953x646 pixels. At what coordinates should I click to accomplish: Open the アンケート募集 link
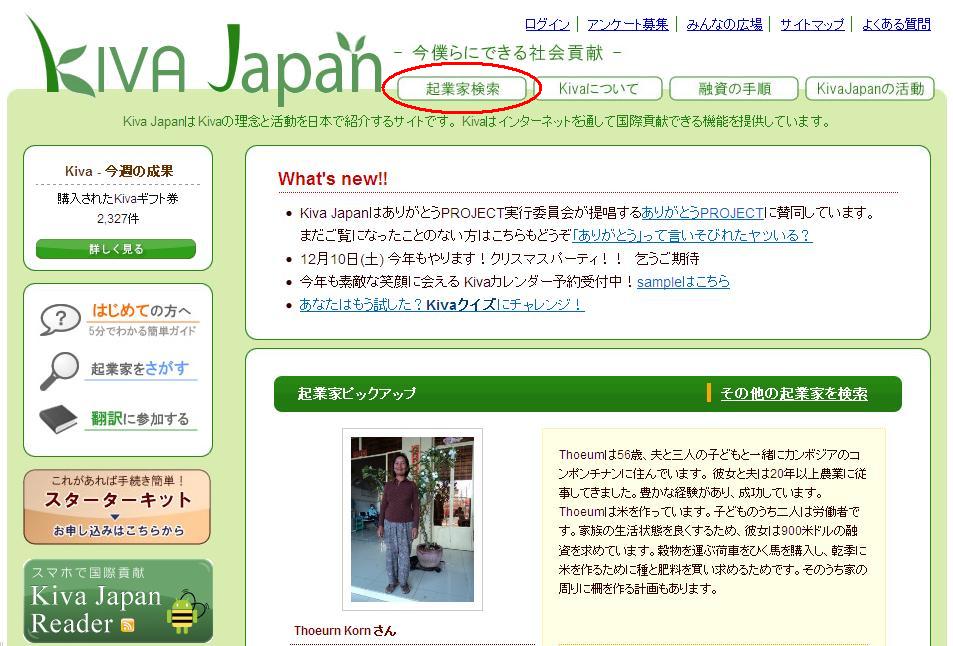coord(627,24)
